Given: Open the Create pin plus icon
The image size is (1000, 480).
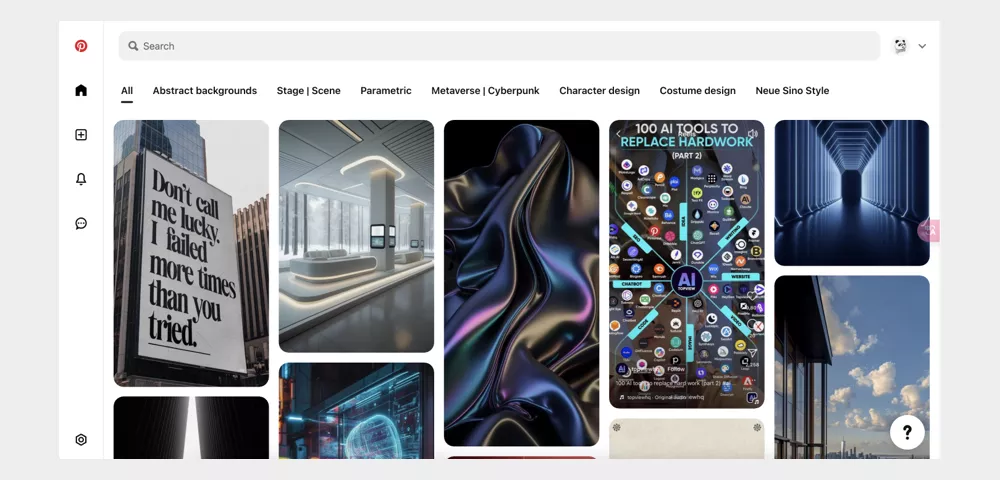Looking at the screenshot, I should click(x=81, y=135).
